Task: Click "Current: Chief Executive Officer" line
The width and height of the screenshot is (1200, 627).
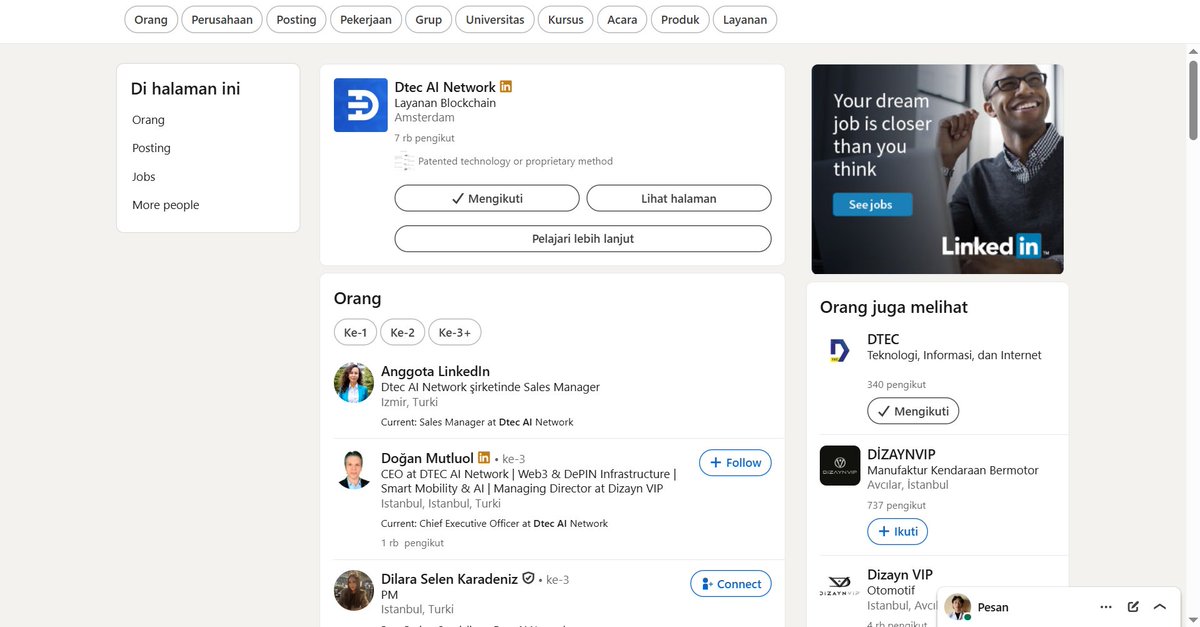Action: click(x=494, y=523)
